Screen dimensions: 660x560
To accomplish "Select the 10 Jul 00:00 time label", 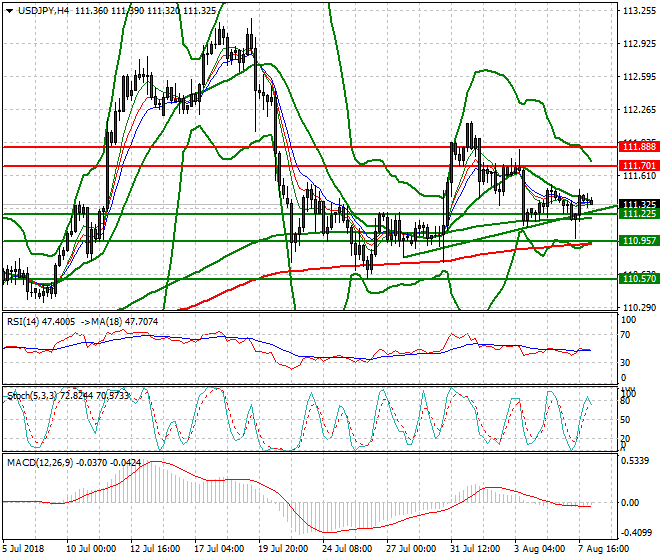I will pyautogui.click(x=91, y=549).
